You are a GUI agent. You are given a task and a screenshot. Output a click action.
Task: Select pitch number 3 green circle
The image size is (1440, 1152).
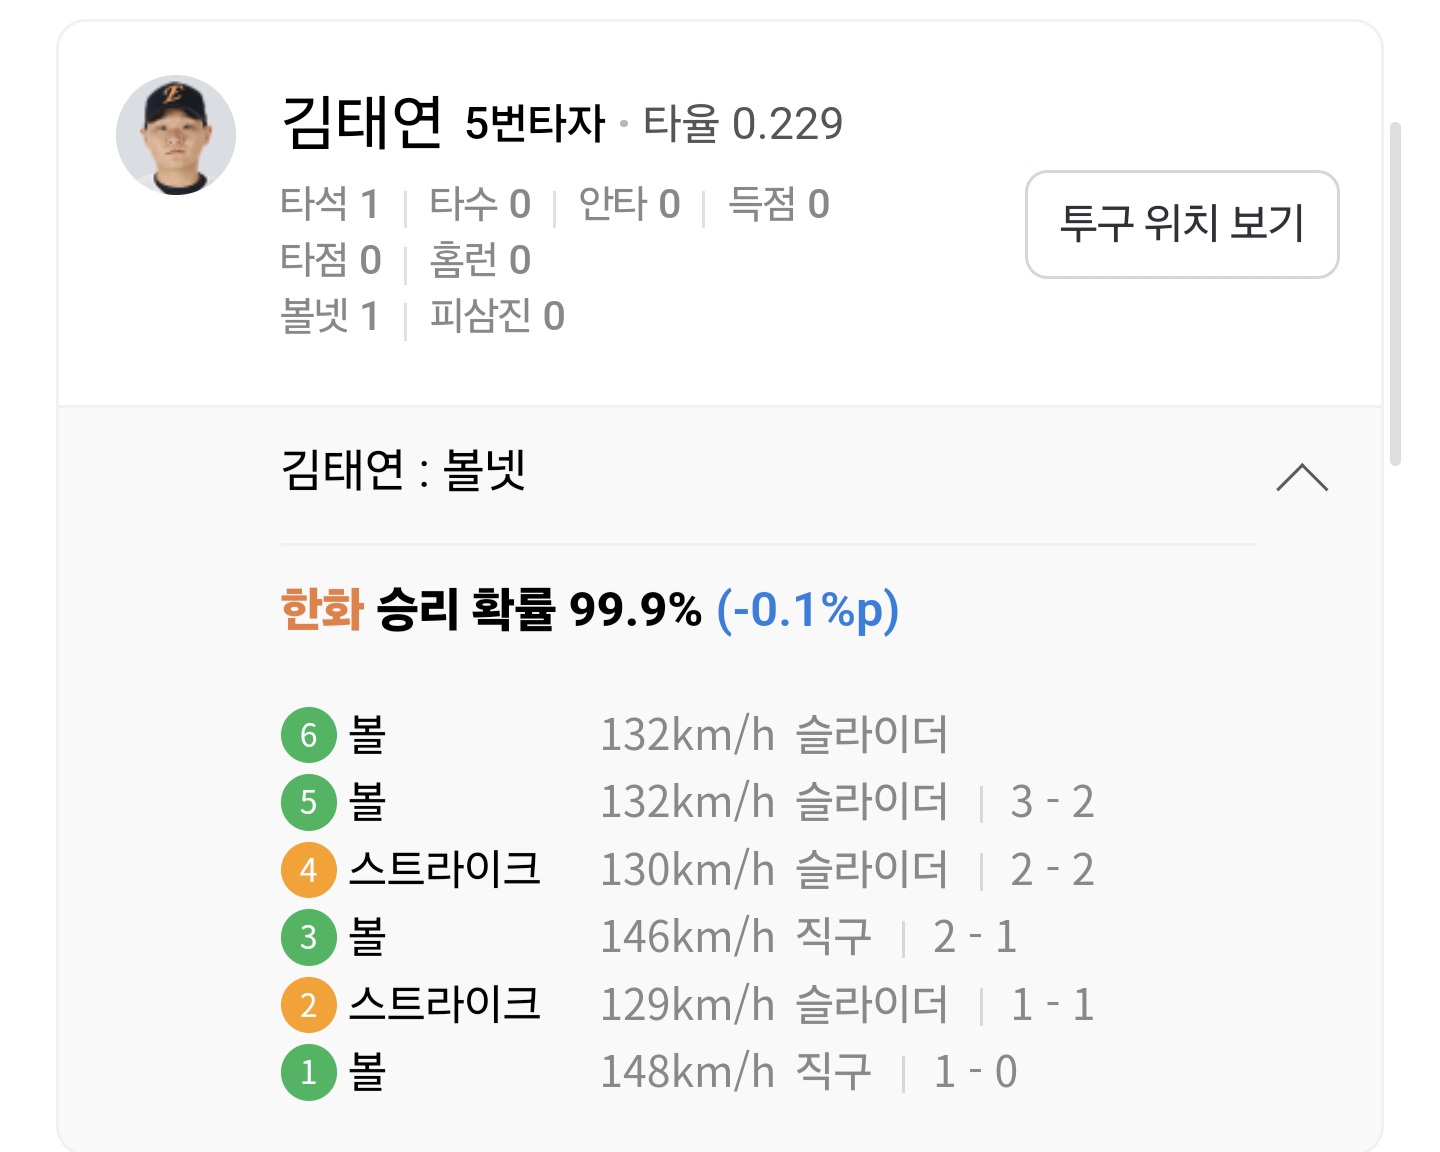[x=308, y=937]
